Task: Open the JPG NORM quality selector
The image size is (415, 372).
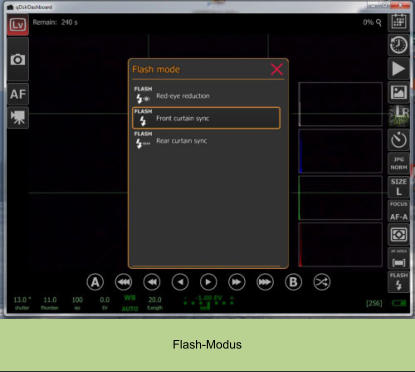Action: (399, 163)
